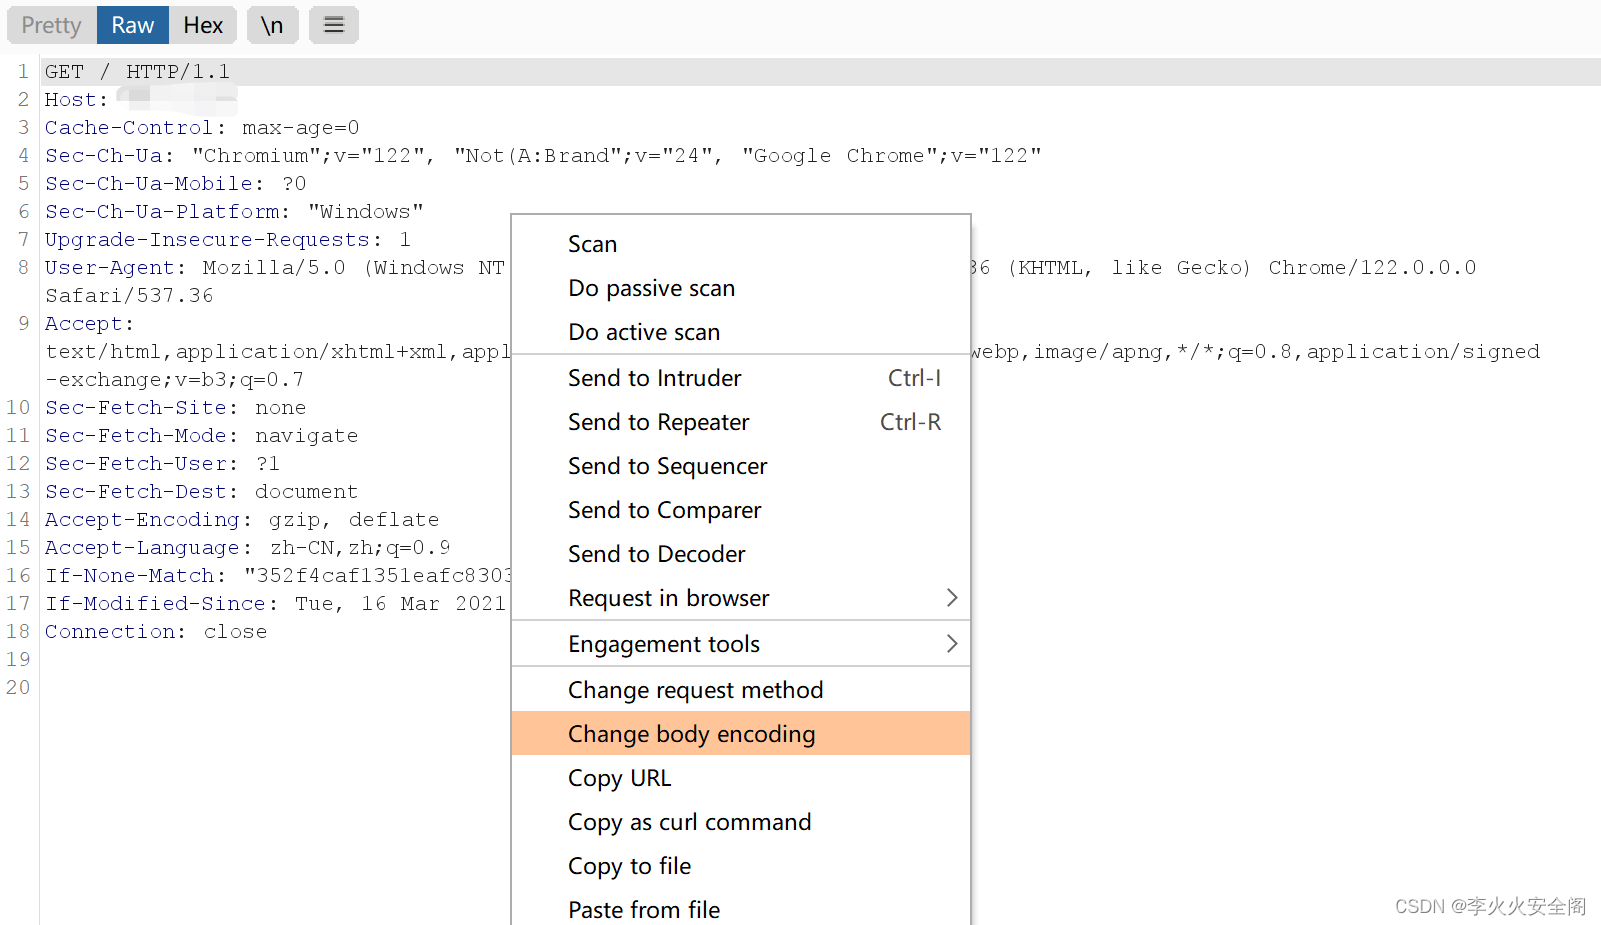Viewport: 1601px width, 925px height.
Task: Click the Sec-Ch-Ua-Mobile header line
Action: [x=175, y=184]
